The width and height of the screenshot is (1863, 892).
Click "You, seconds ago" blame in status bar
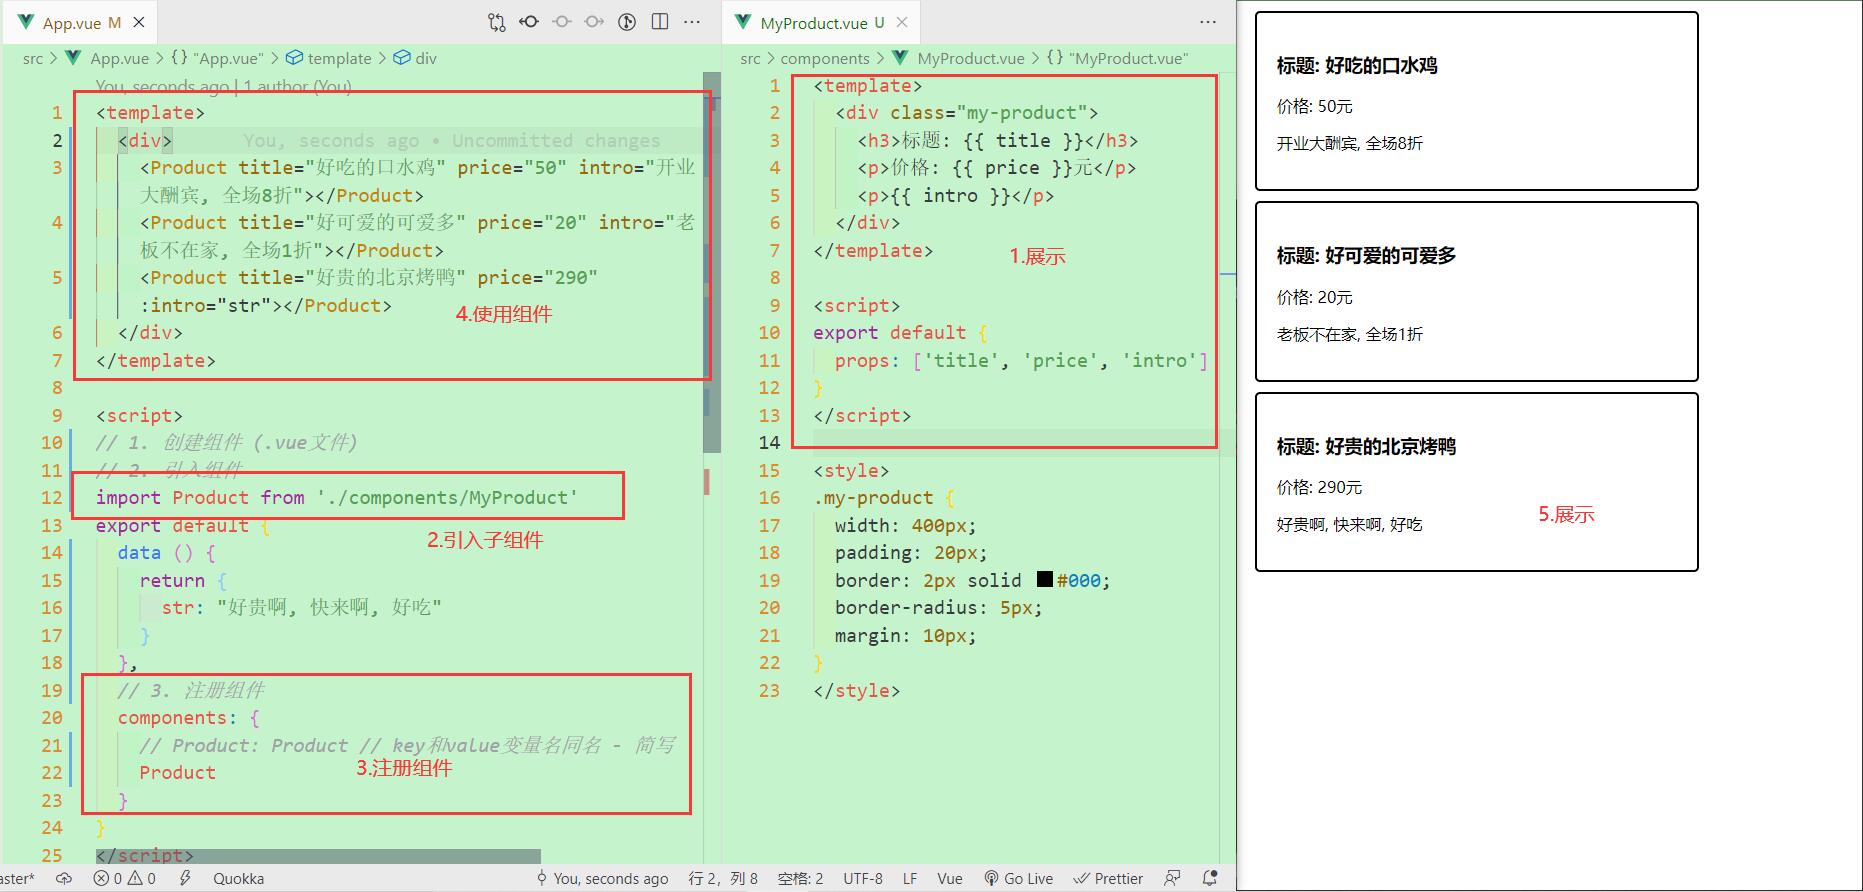tap(602, 878)
